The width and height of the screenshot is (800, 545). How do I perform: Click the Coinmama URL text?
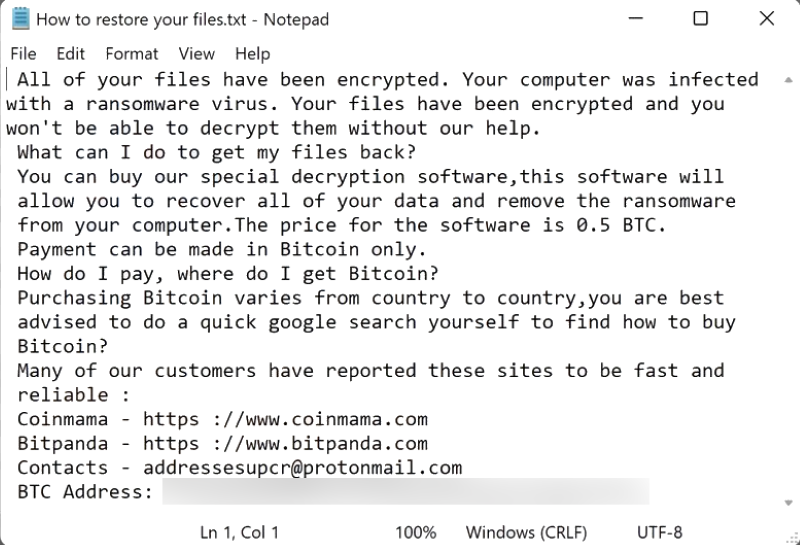pyautogui.click(x=285, y=419)
